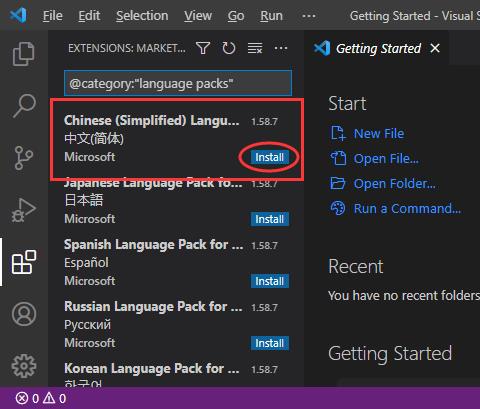Open the Explorer view in activity bar

click(x=23, y=54)
